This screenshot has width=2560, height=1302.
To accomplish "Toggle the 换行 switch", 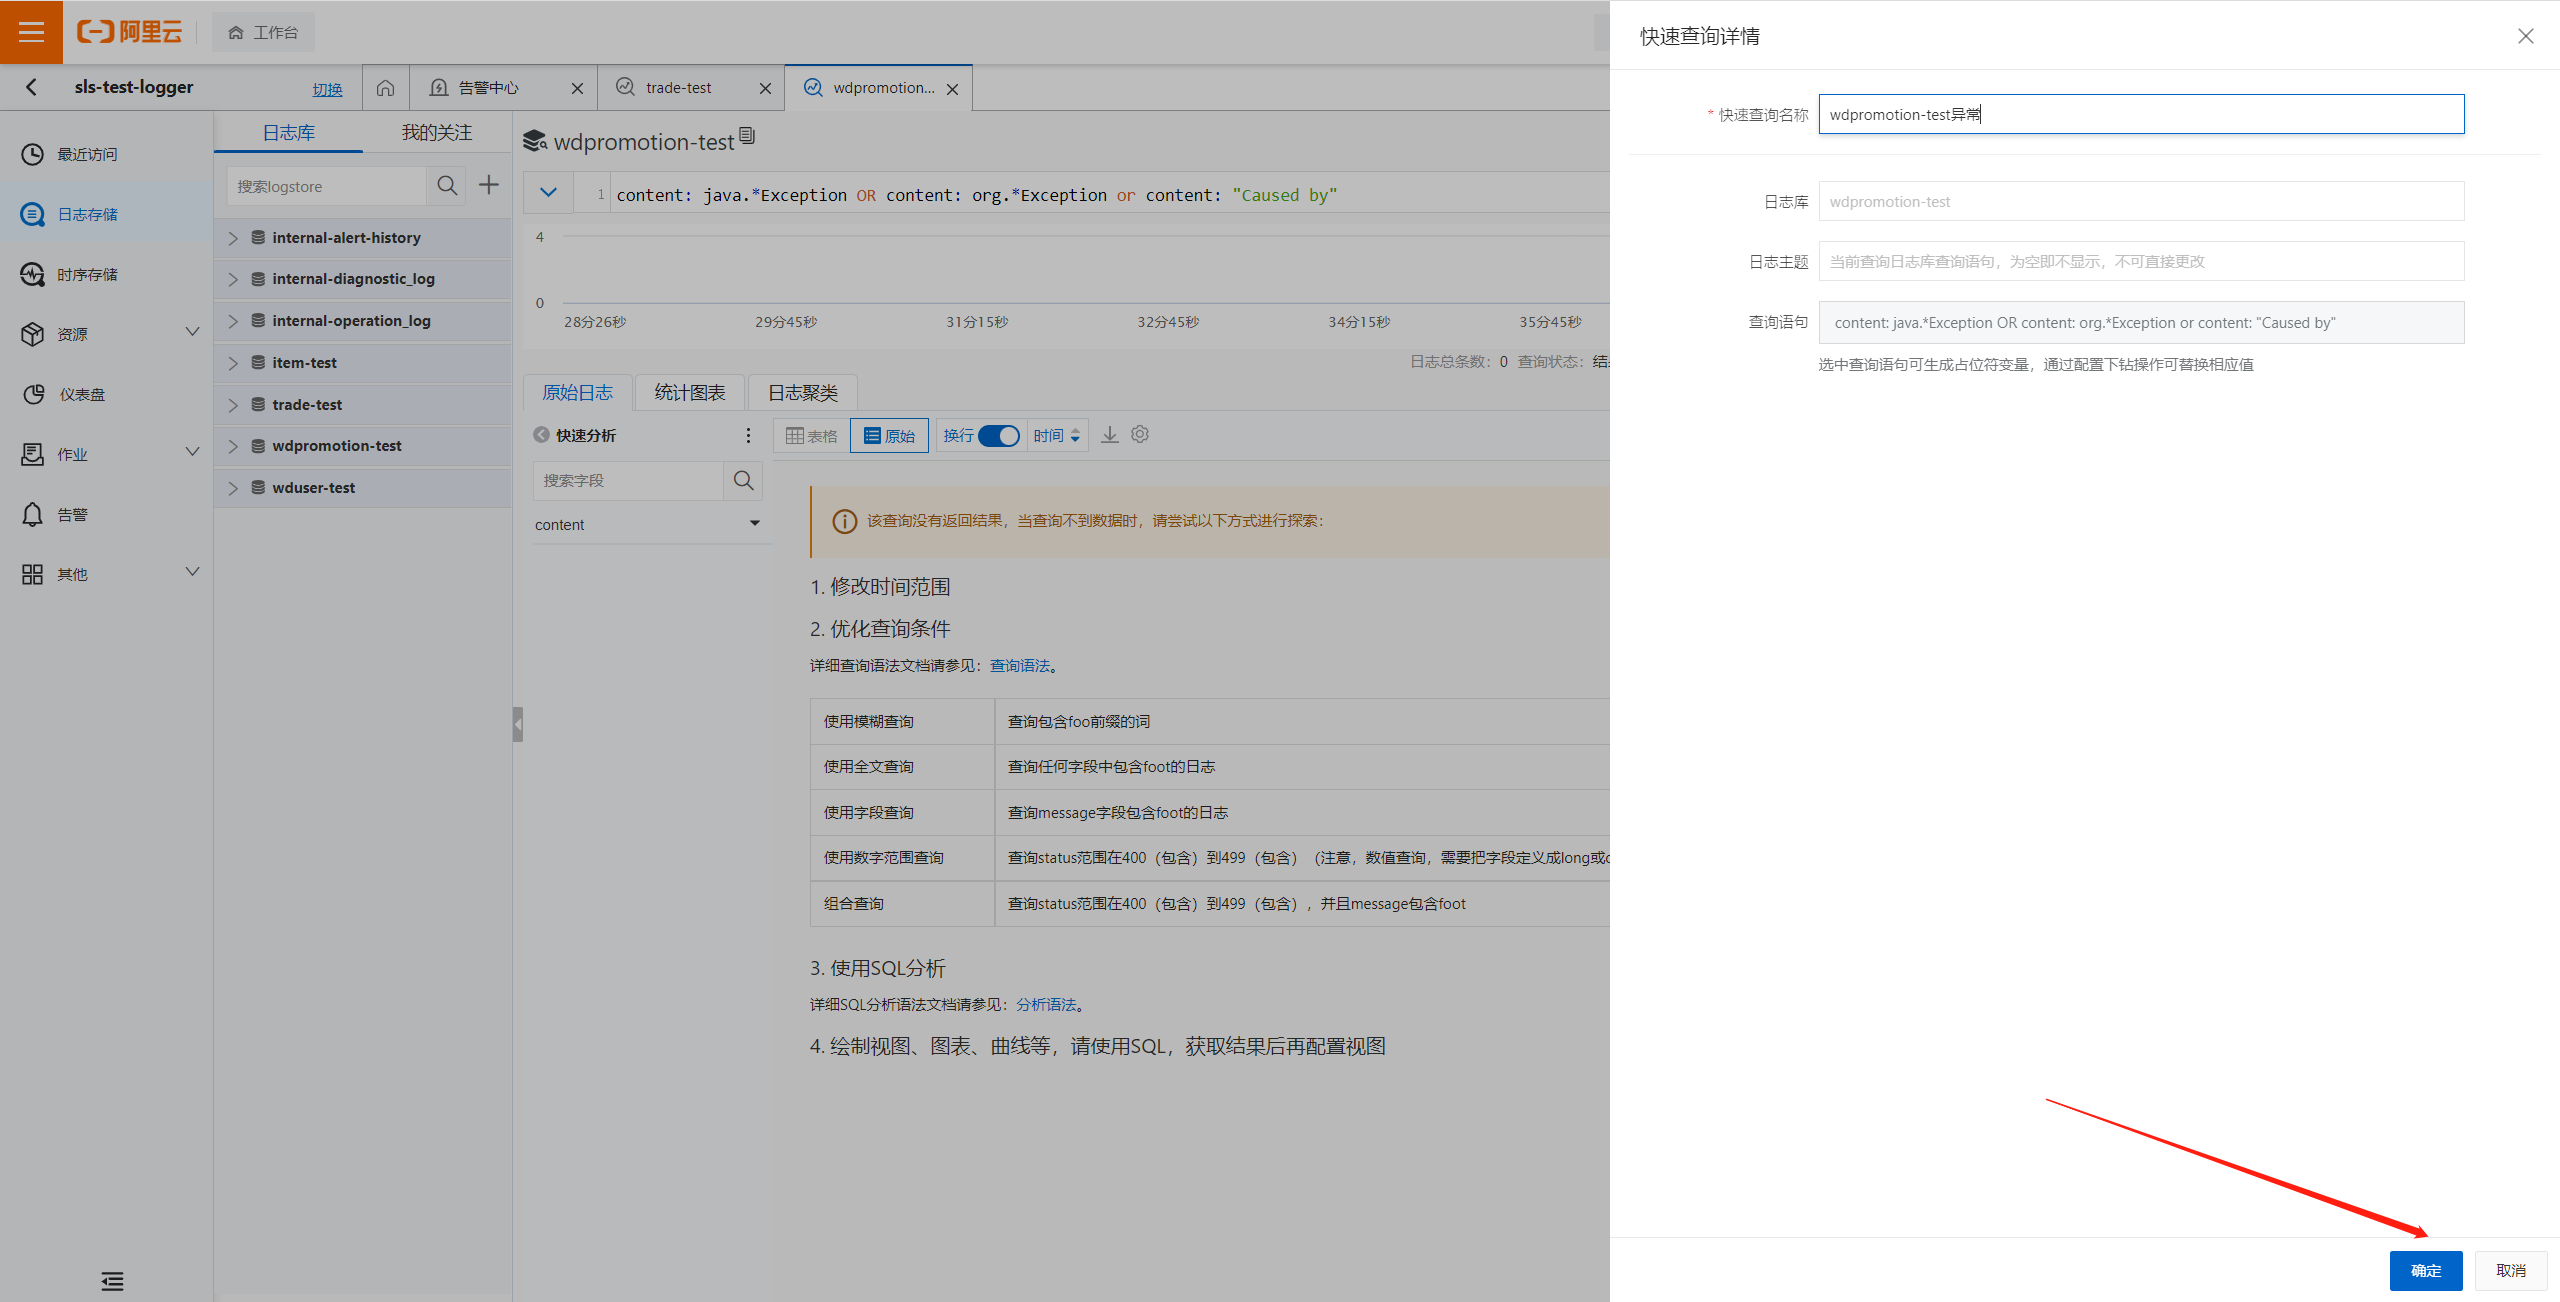I will [x=998, y=436].
